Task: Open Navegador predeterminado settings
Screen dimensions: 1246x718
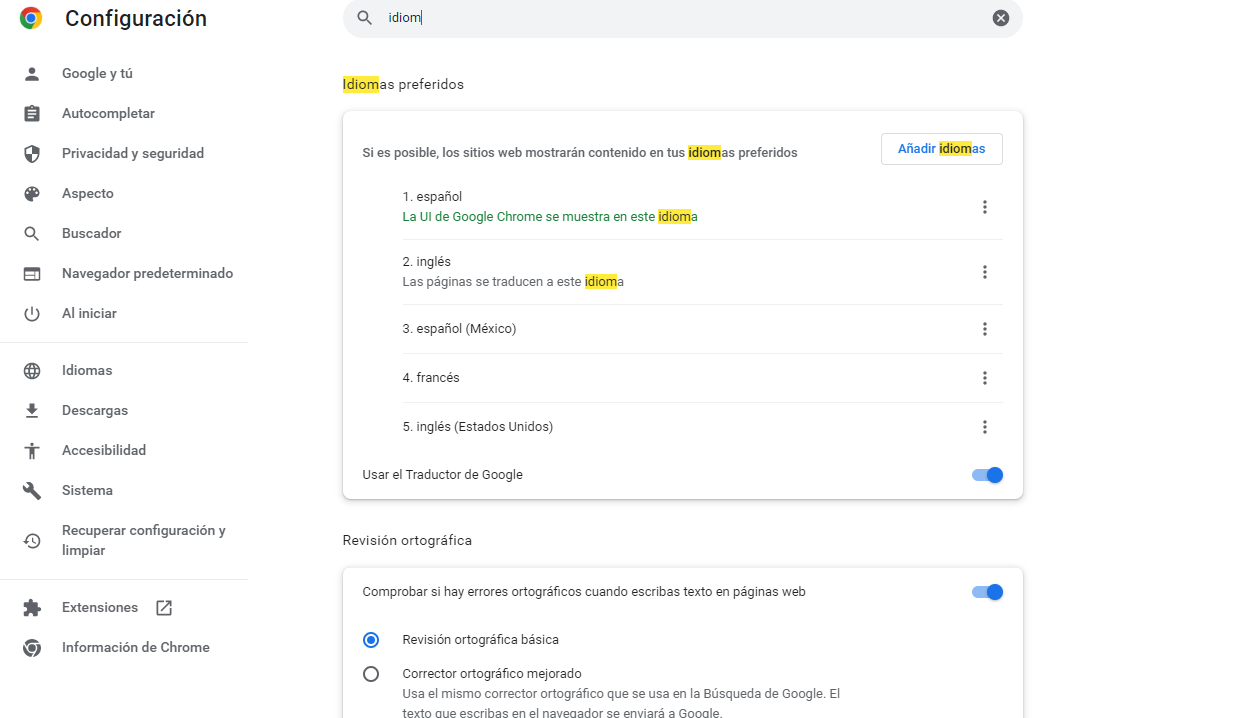Action: [x=146, y=273]
